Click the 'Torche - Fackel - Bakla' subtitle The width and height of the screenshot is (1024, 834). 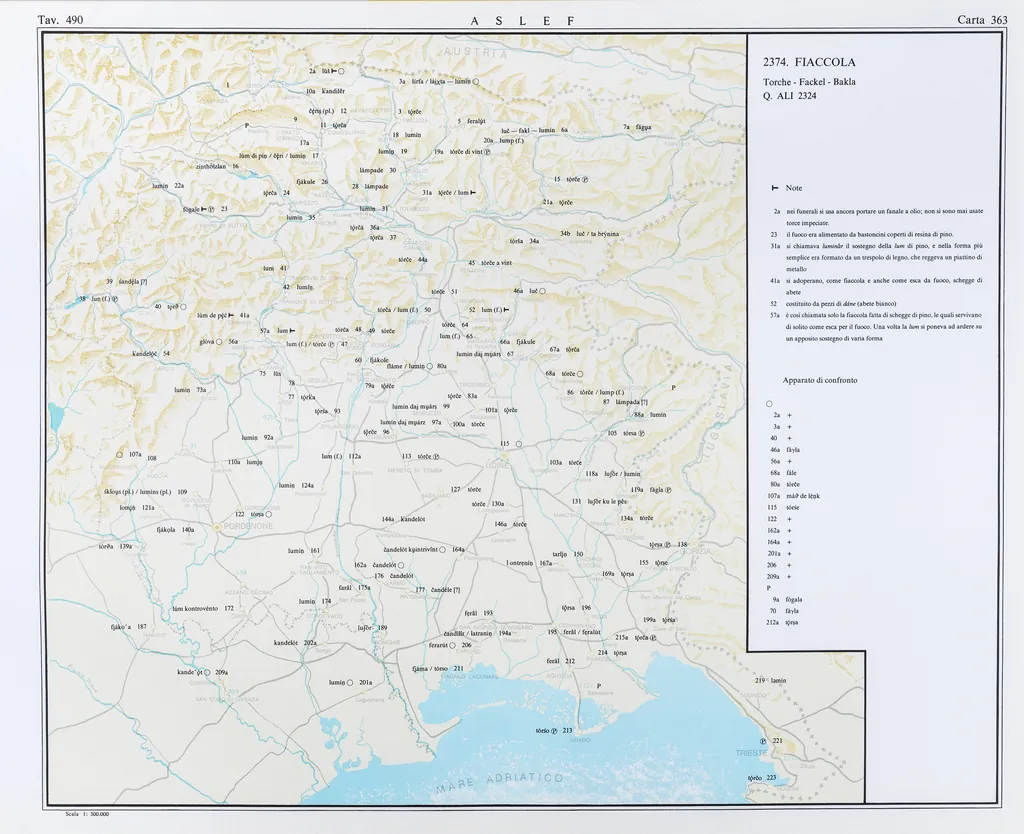pyautogui.click(x=809, y=81)
